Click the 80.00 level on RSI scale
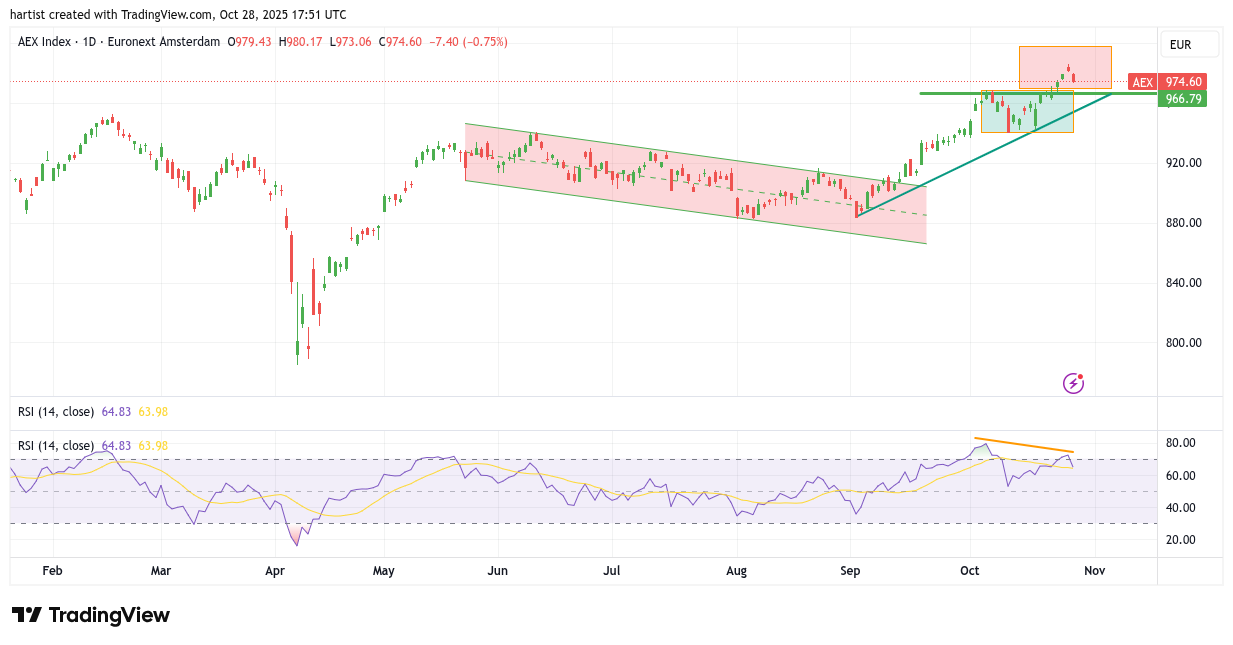Viewport: 1233px width, 645px height. 1182,443
